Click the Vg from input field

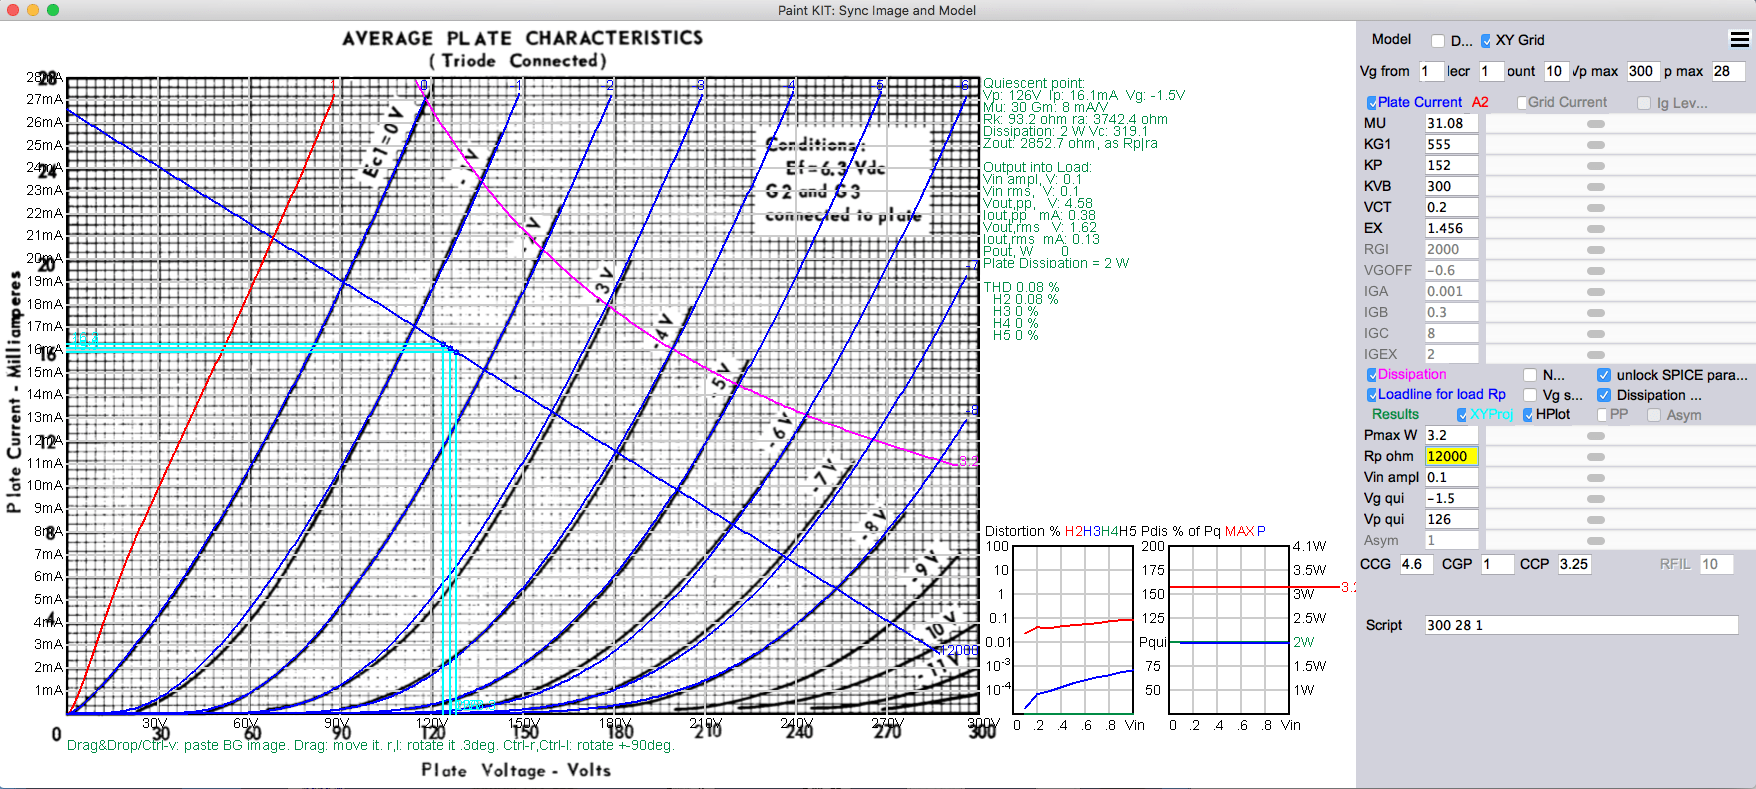(x=1431, y=71)
